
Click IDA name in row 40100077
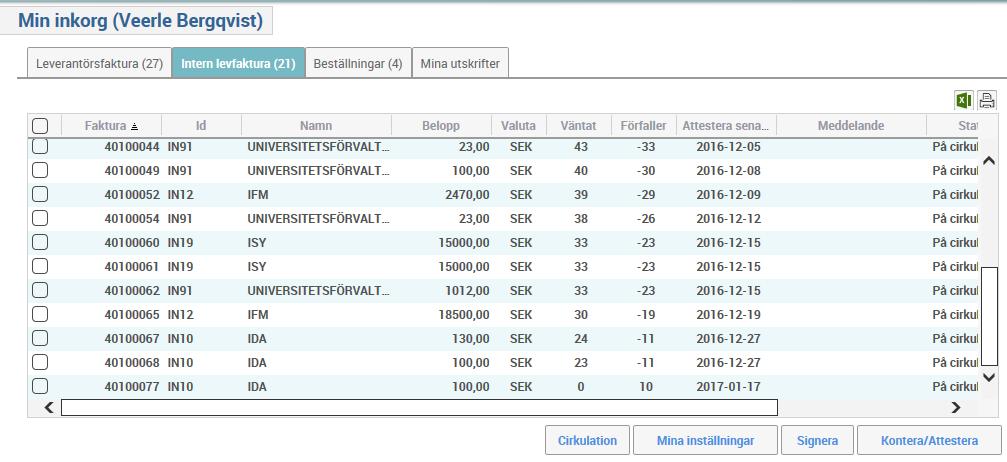coord(256,387)
